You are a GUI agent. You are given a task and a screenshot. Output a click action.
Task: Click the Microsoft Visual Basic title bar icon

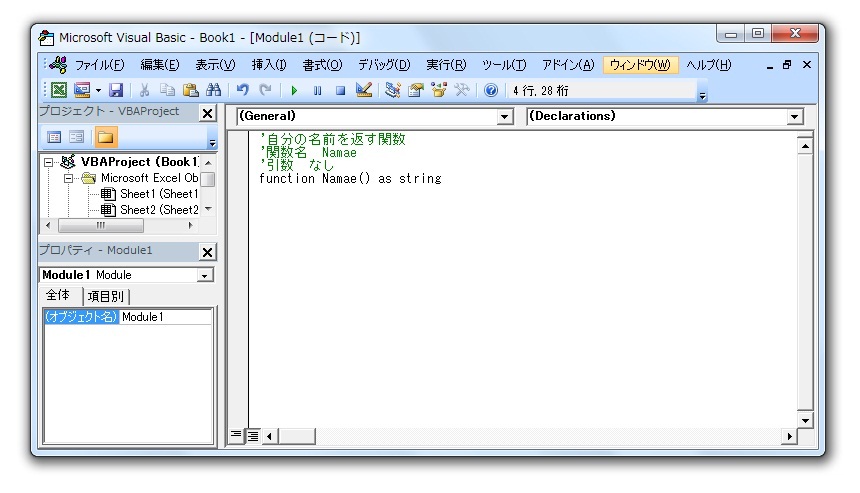pos(47,38)
